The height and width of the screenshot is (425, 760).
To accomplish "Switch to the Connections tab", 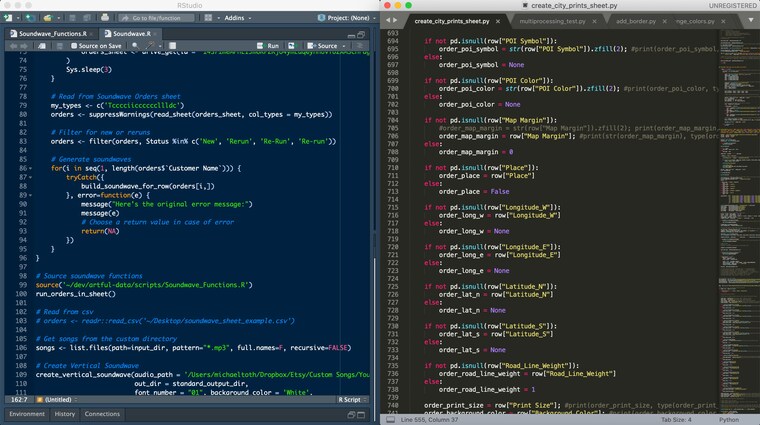I will [102, 414].
